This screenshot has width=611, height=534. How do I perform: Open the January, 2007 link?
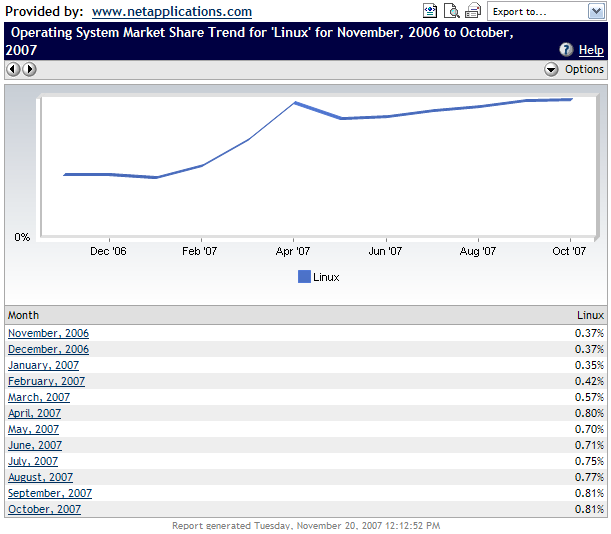coord(43,366)
